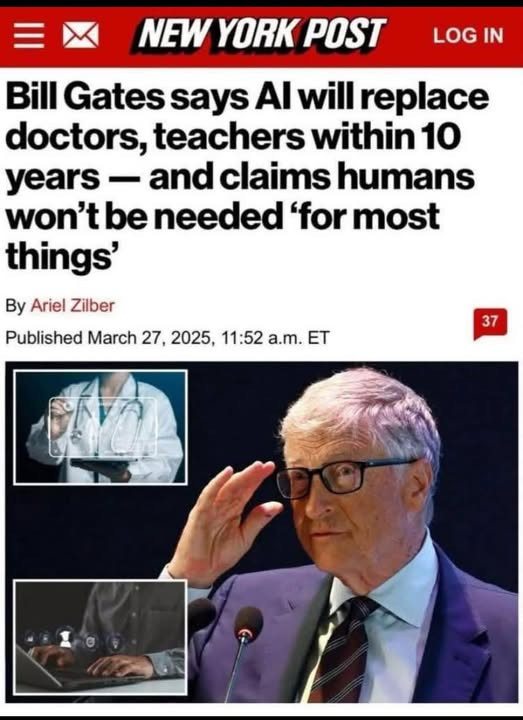
Task: Click the tablet held by the doctor
Action: (x=101, y=465)
